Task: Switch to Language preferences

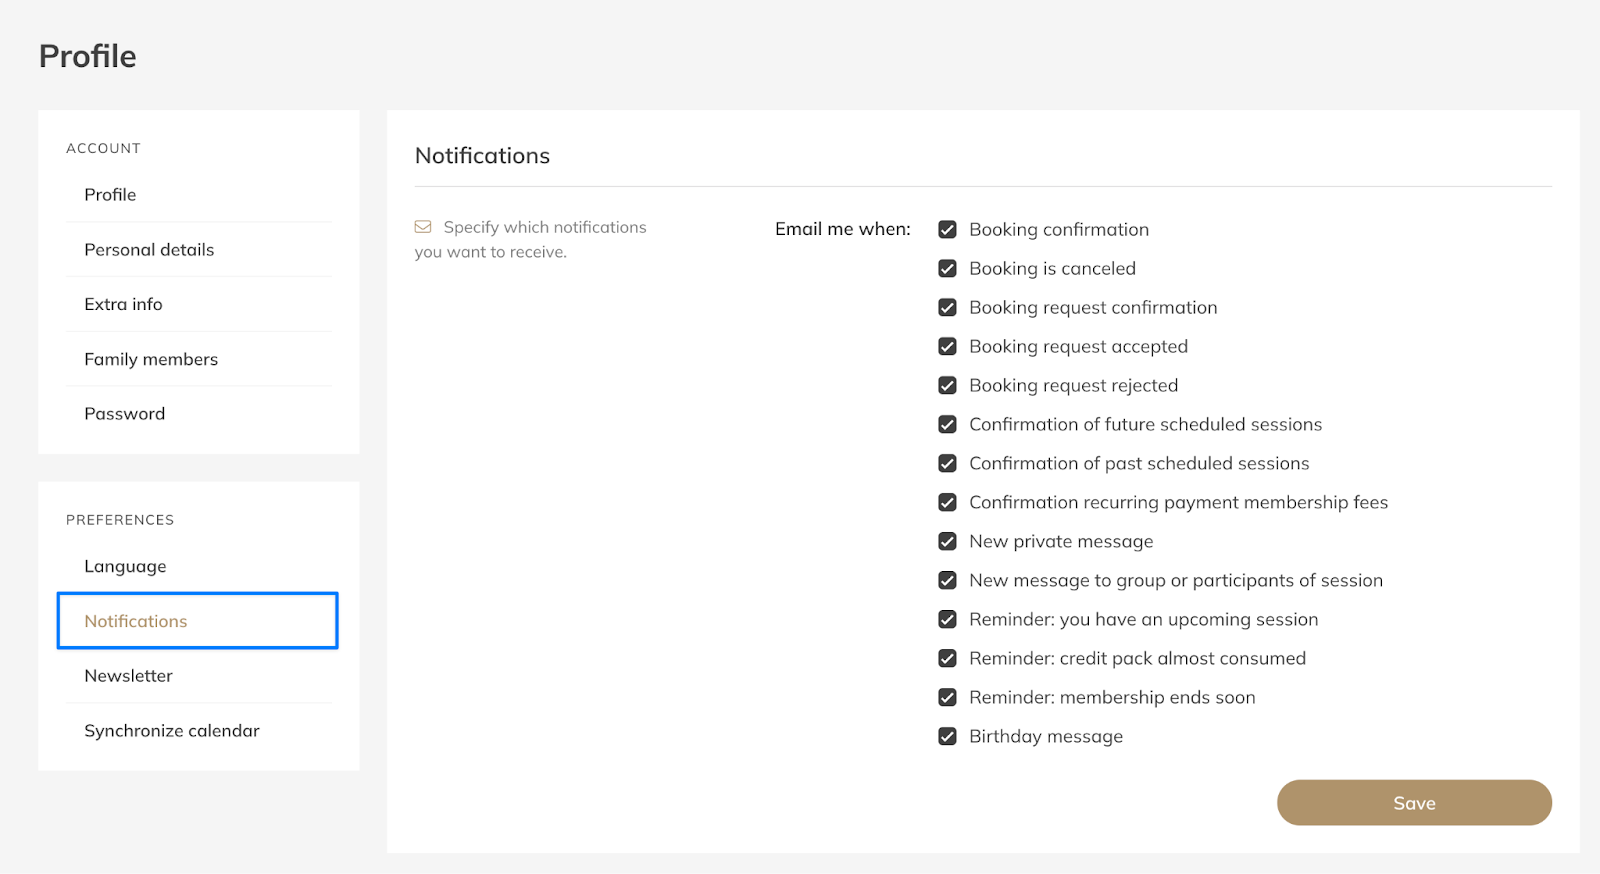Action: click(x=125, y=566)
